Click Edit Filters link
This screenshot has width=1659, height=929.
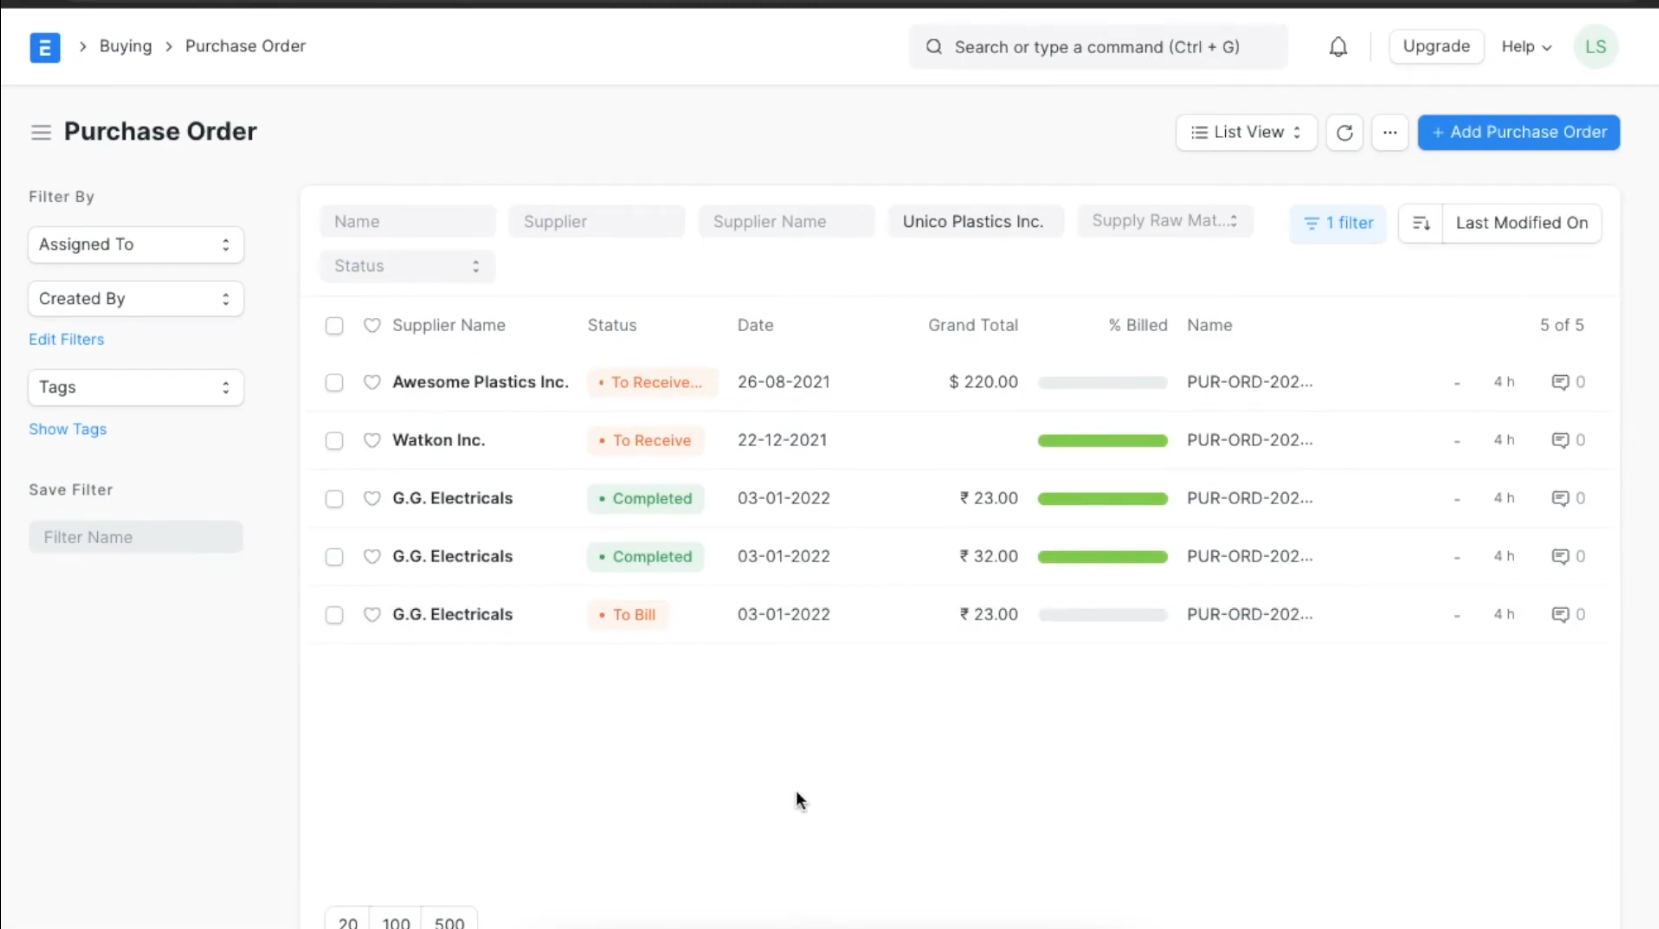coord(66,339)
